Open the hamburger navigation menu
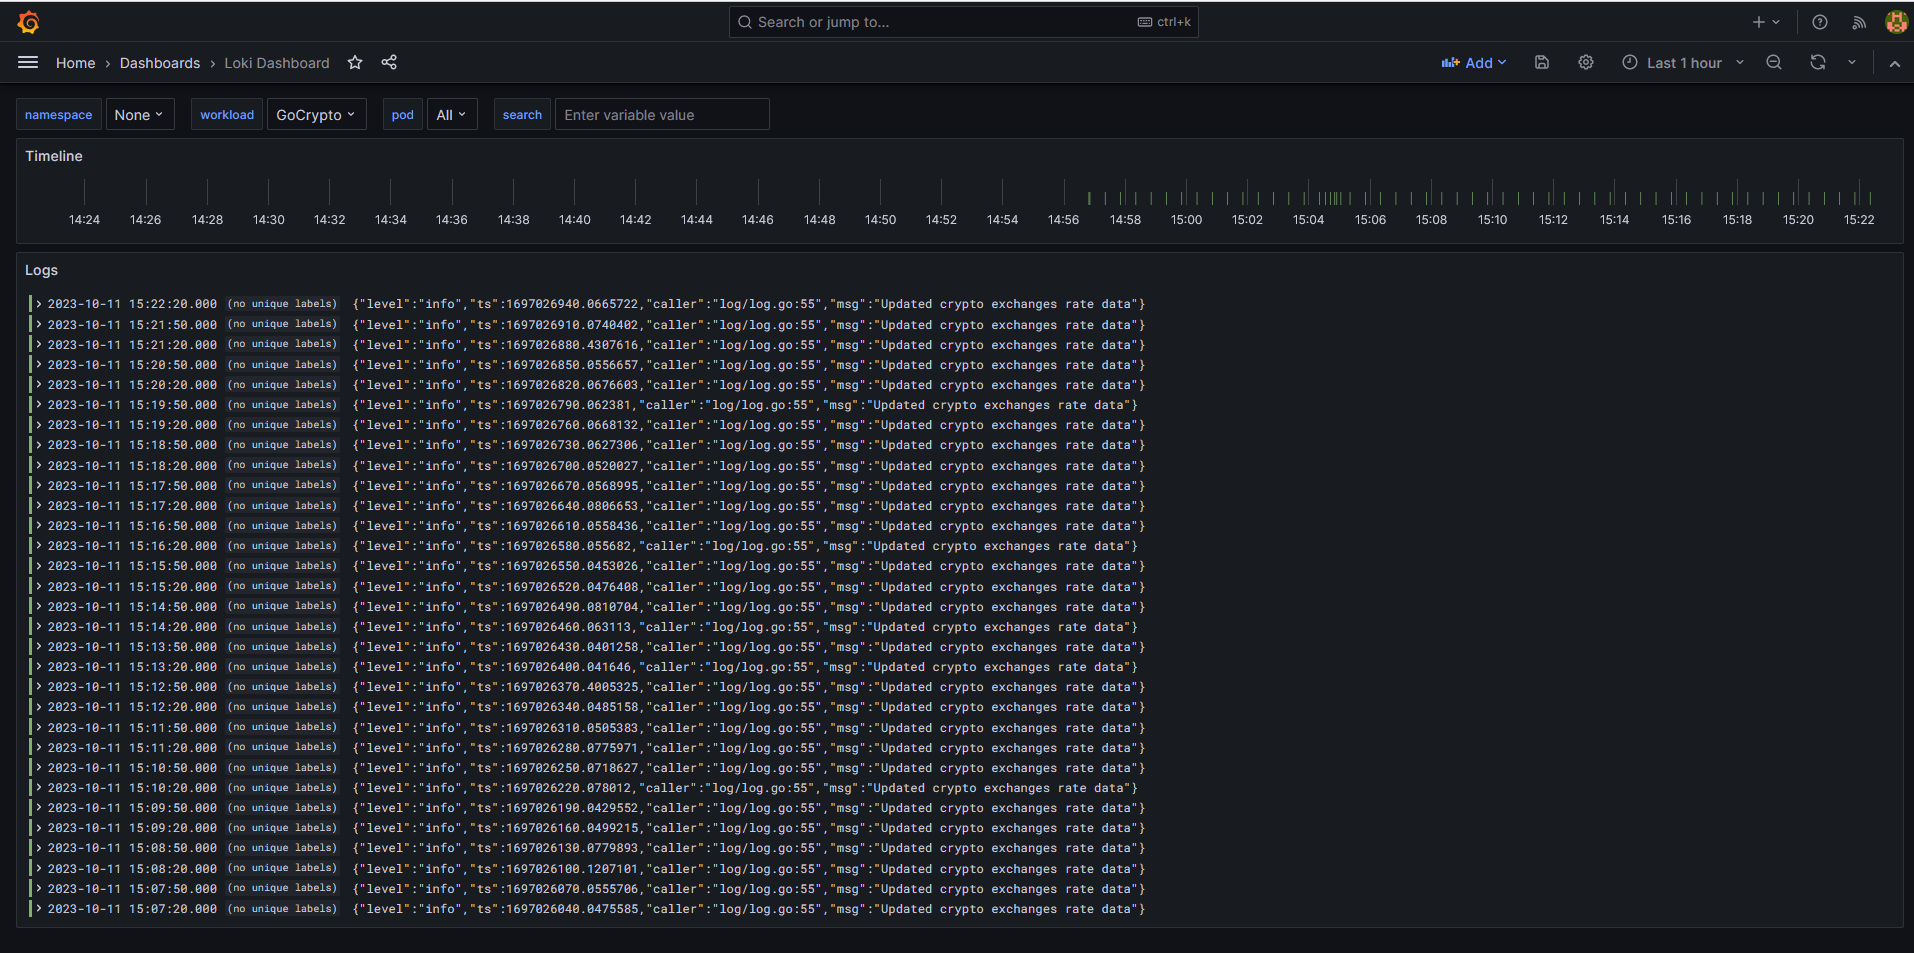 28,63
